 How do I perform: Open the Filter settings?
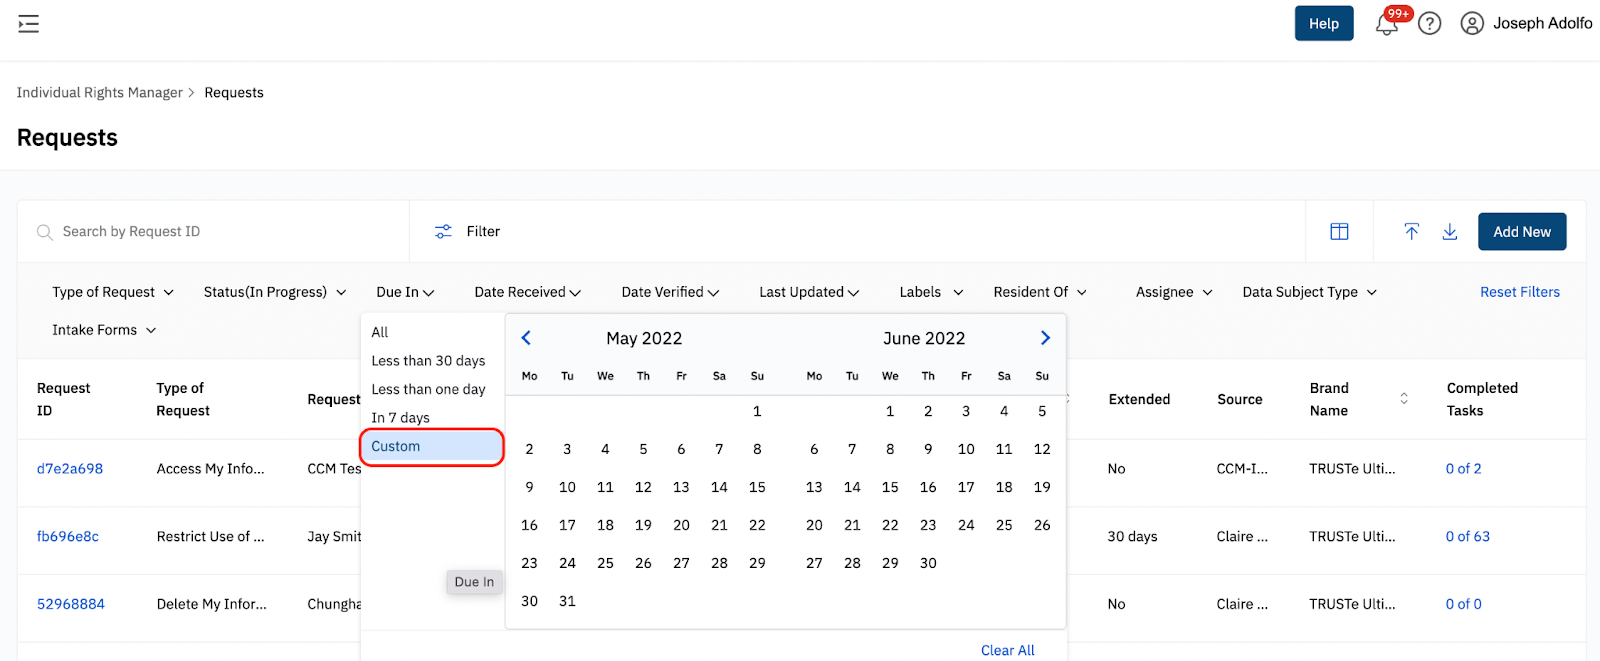point(467,232)
